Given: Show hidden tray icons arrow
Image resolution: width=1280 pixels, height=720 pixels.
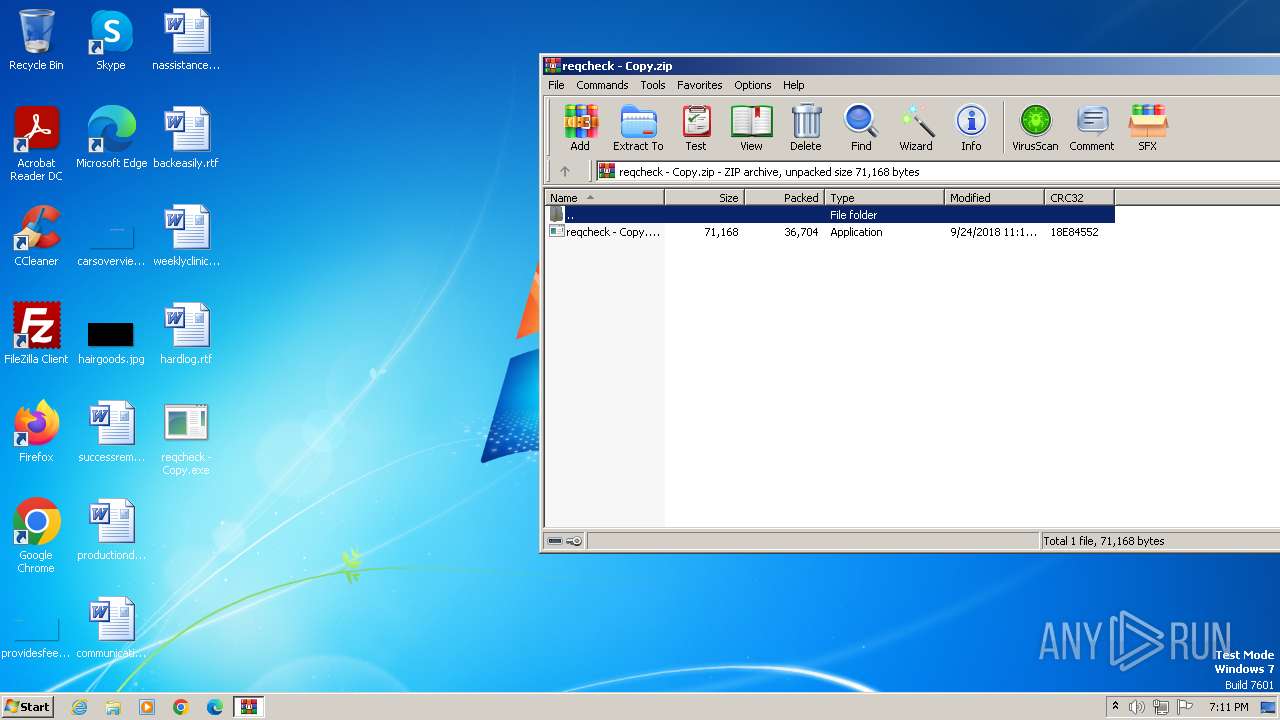Looking at the screenshot, I should coord(1116,706).
